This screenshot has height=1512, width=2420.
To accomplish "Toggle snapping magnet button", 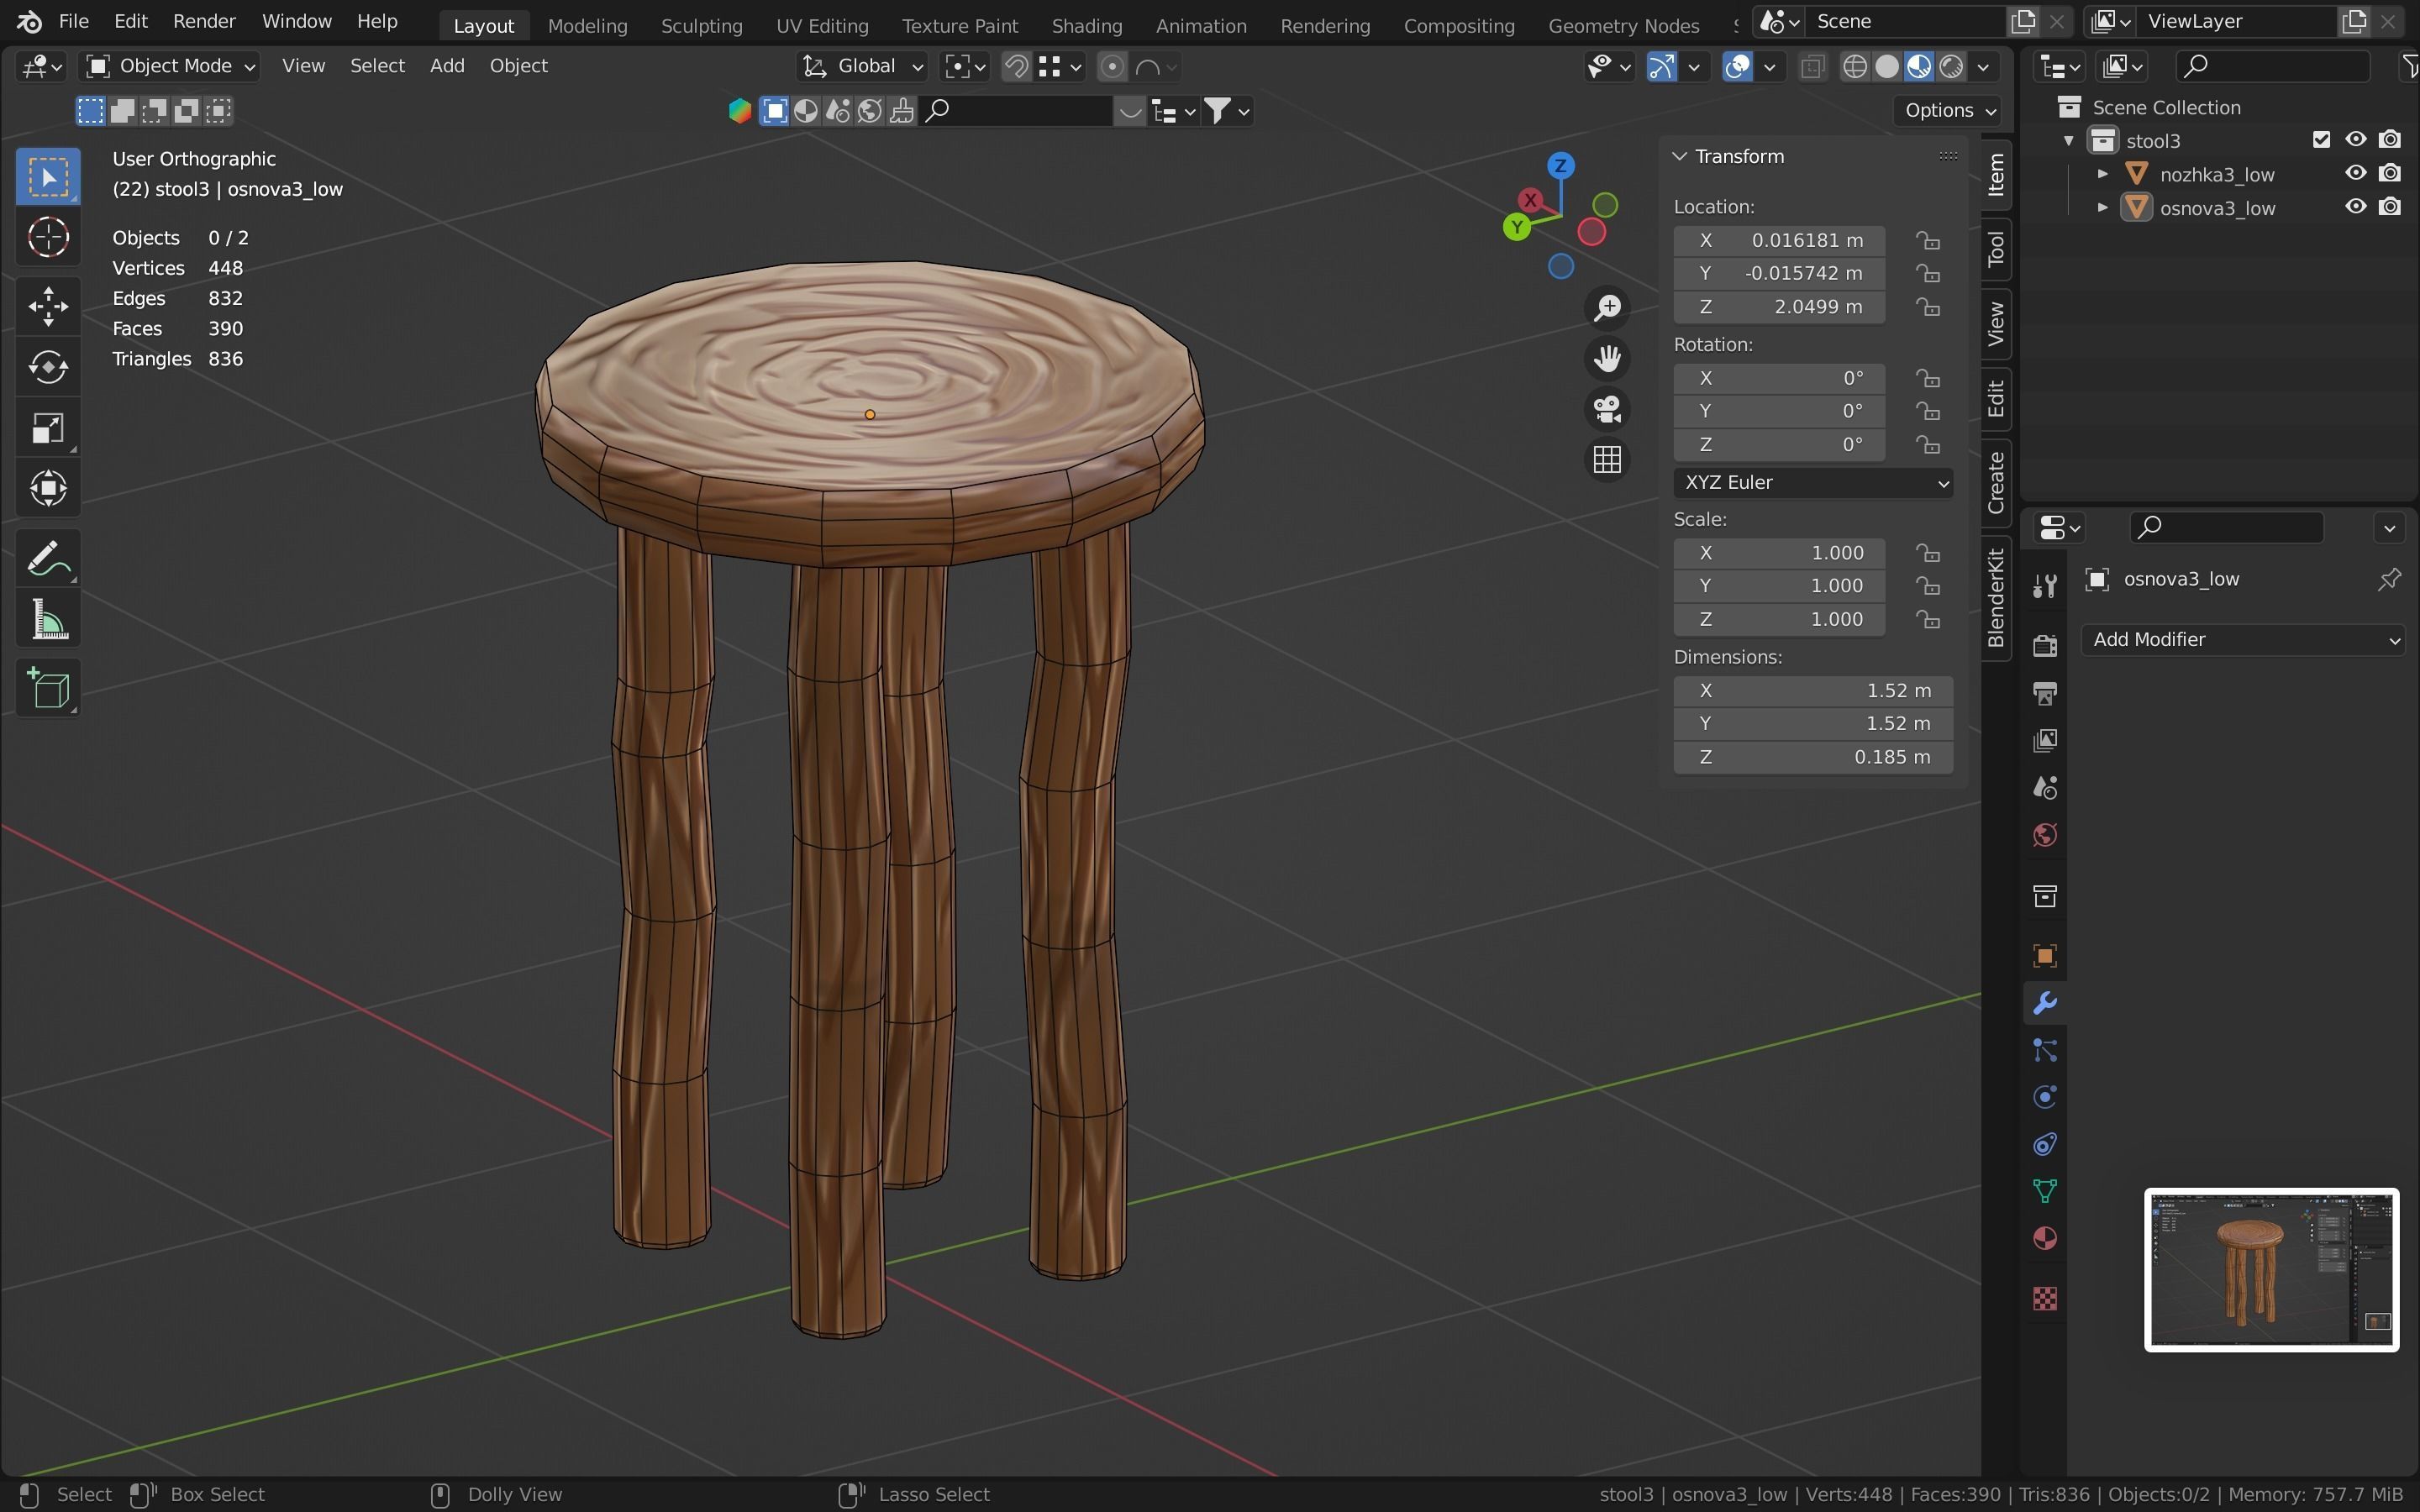I will [1016, 67].
